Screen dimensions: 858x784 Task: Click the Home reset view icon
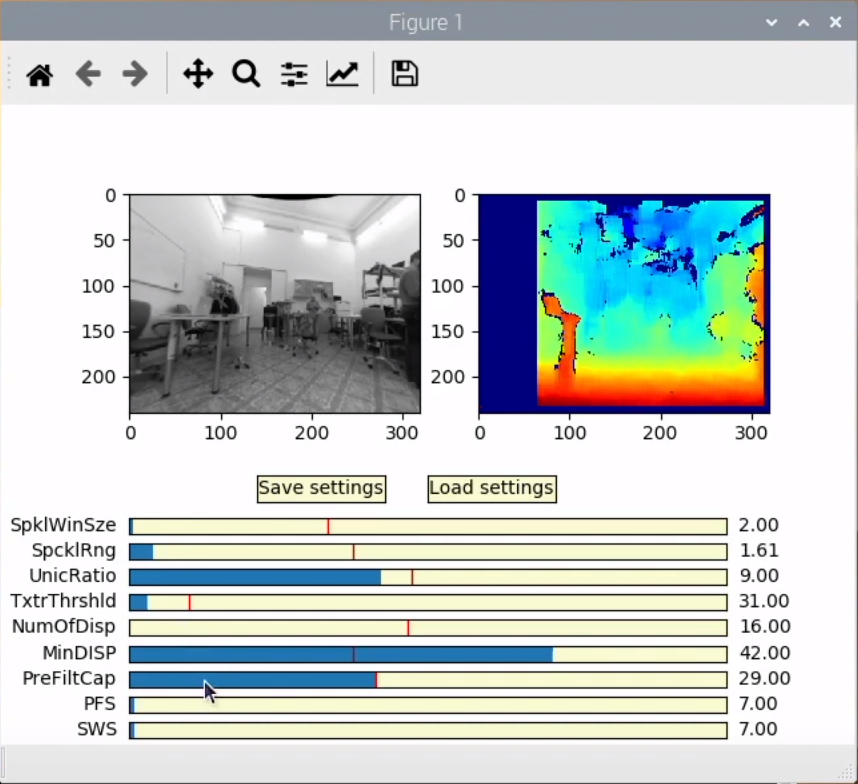[x=40, y=74]
